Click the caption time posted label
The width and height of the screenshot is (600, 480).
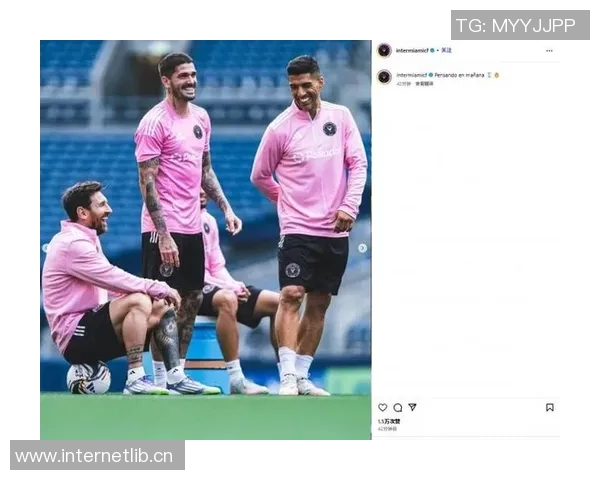pos(403,83)
